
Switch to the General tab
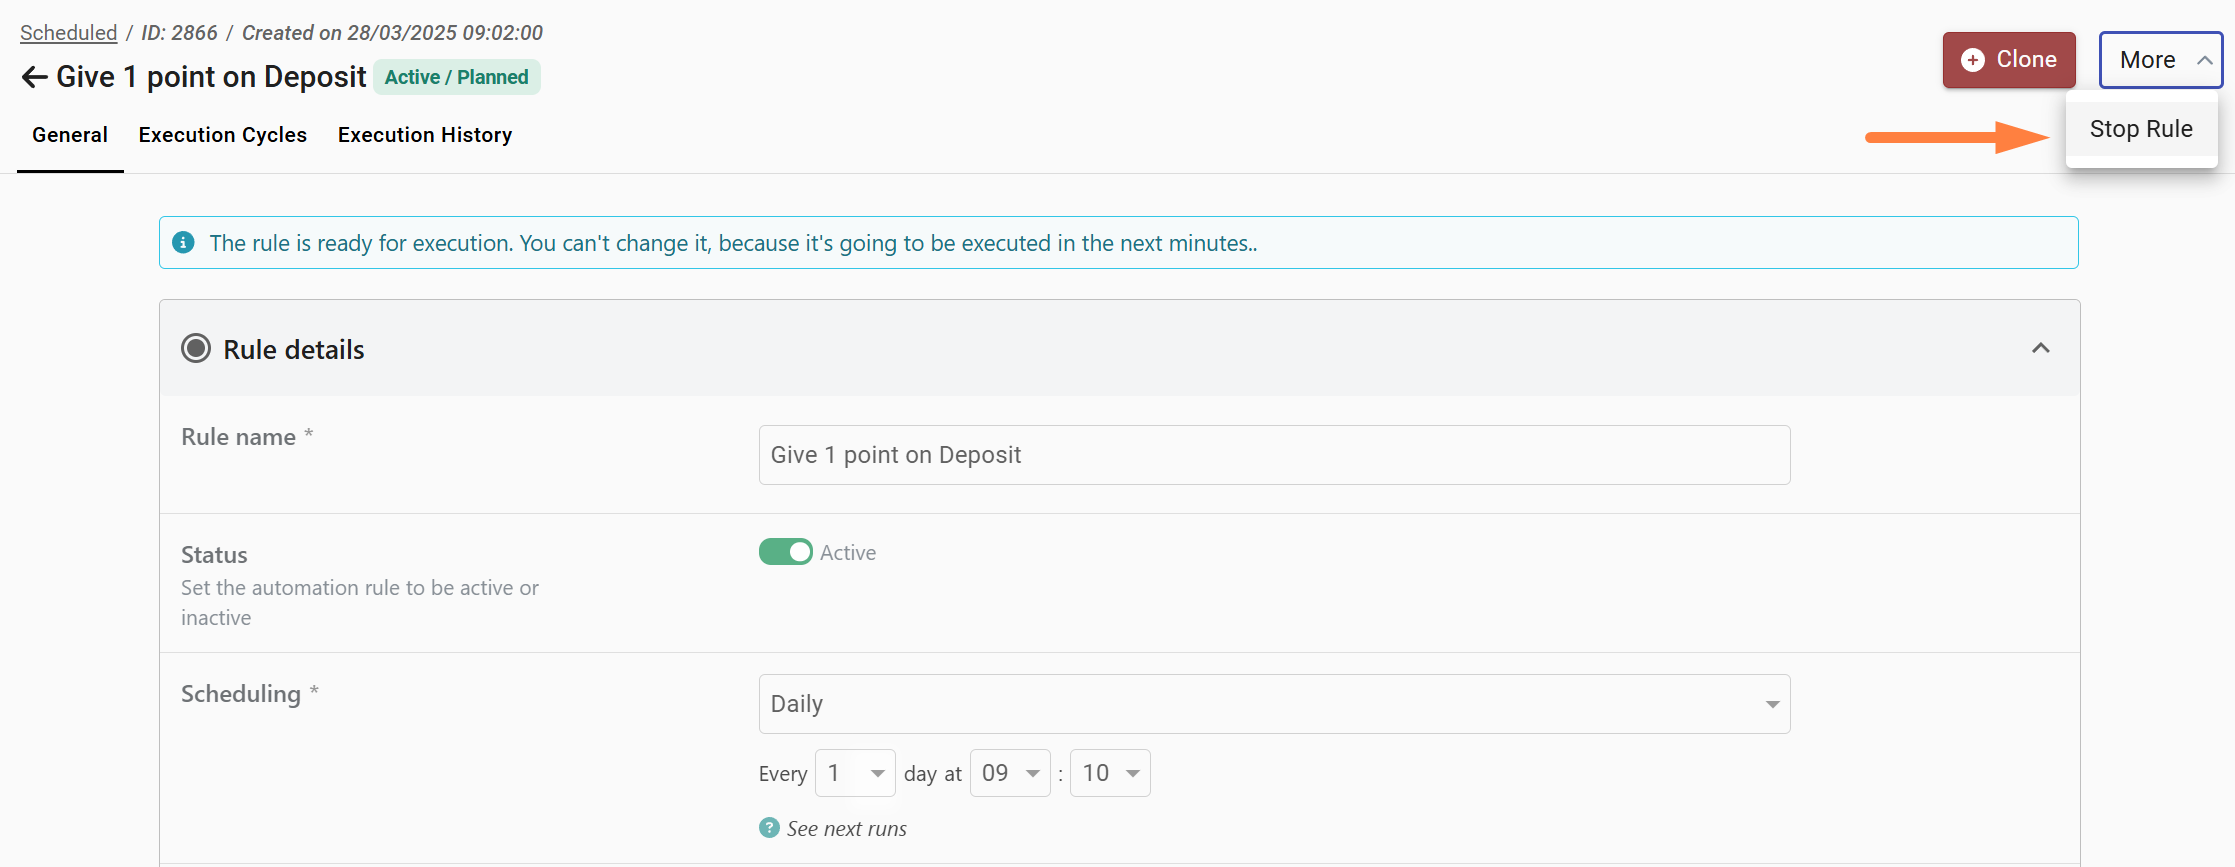[x=70, y=135]
